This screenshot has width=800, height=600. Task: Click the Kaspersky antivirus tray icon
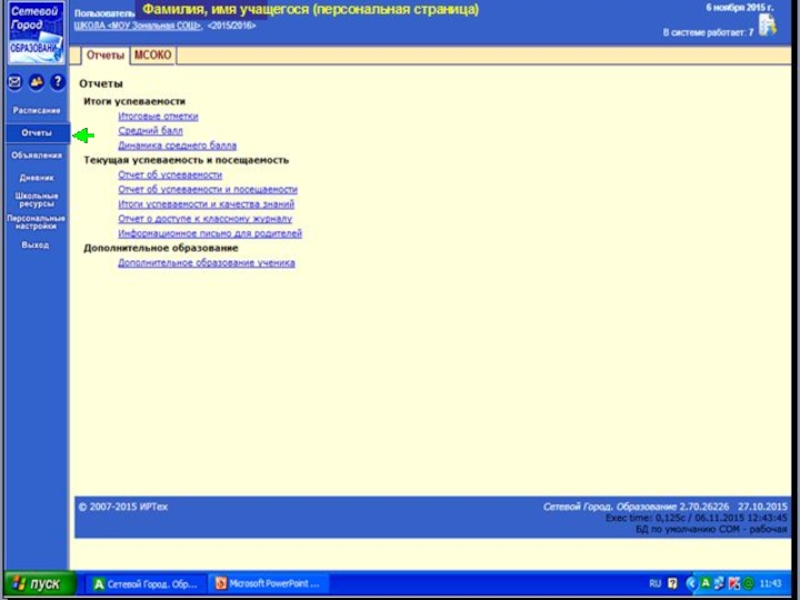pyautogui.click(x=735, y=583)
